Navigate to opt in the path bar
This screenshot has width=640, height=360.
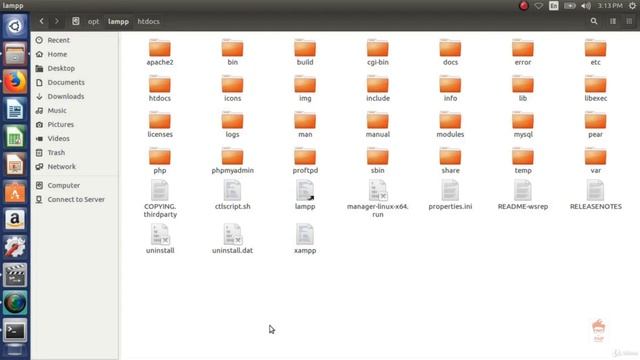coord(93,22)
